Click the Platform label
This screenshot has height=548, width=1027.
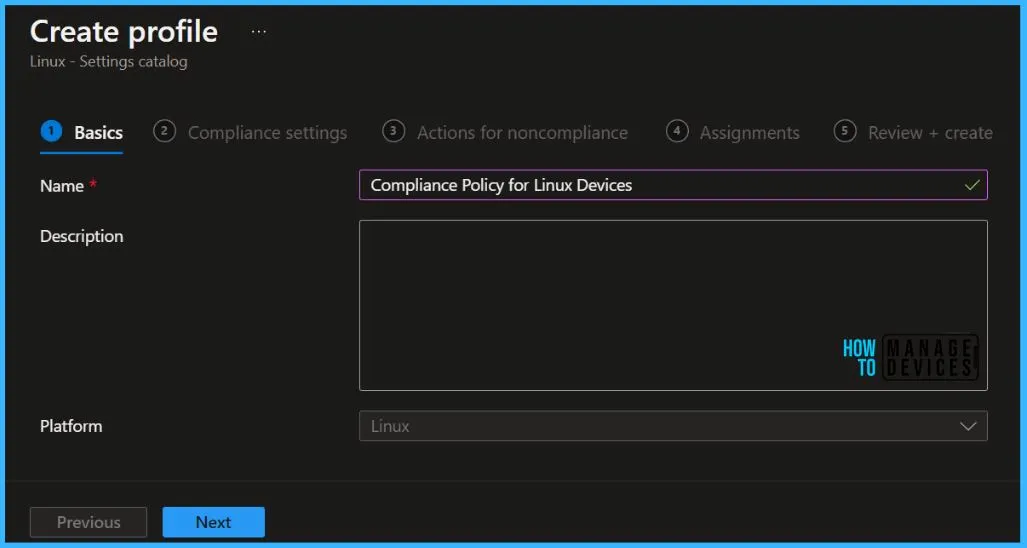click(x=71, y=426)
